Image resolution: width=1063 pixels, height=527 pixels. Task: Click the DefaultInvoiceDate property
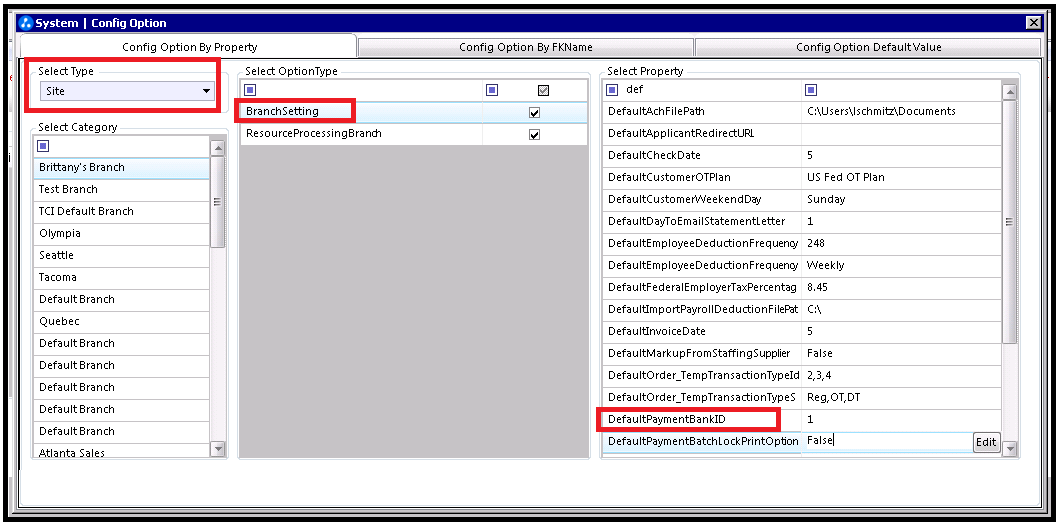click(702, 332)
